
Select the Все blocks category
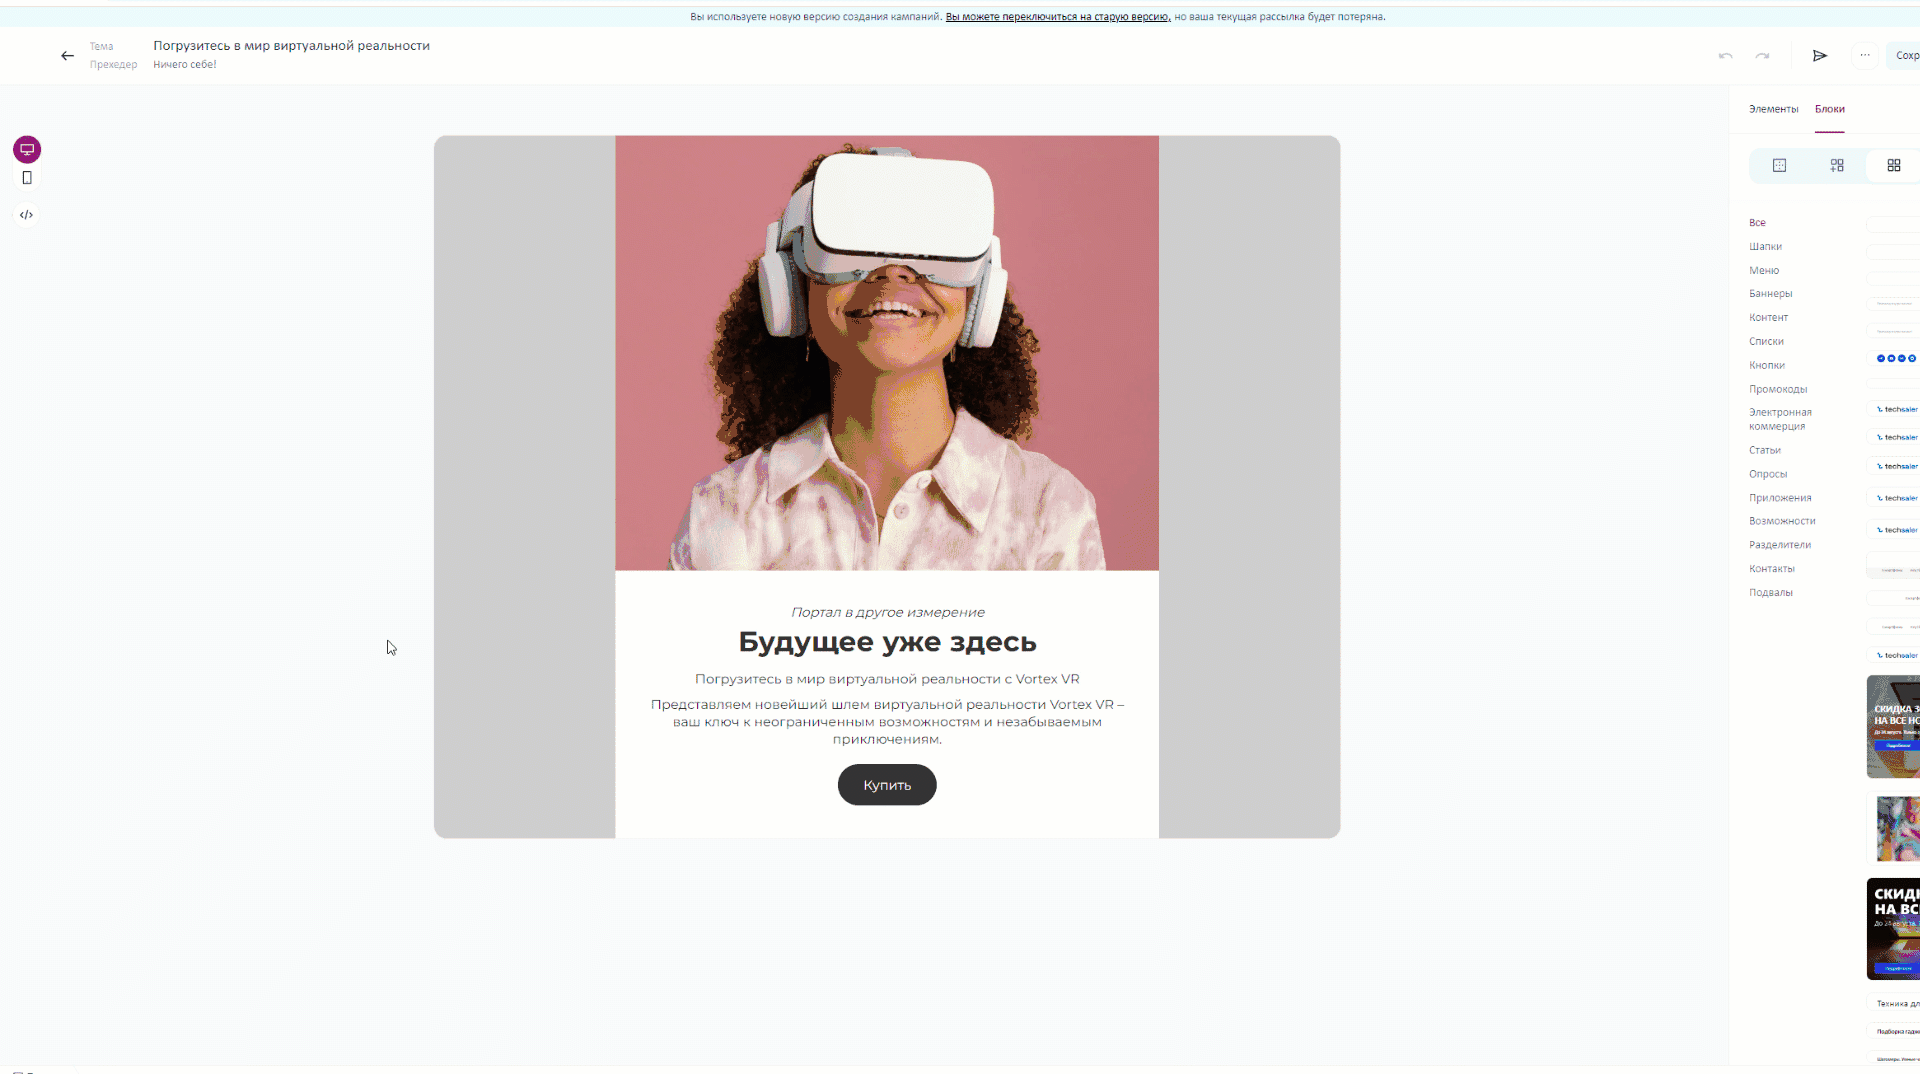coord(1757,223)
